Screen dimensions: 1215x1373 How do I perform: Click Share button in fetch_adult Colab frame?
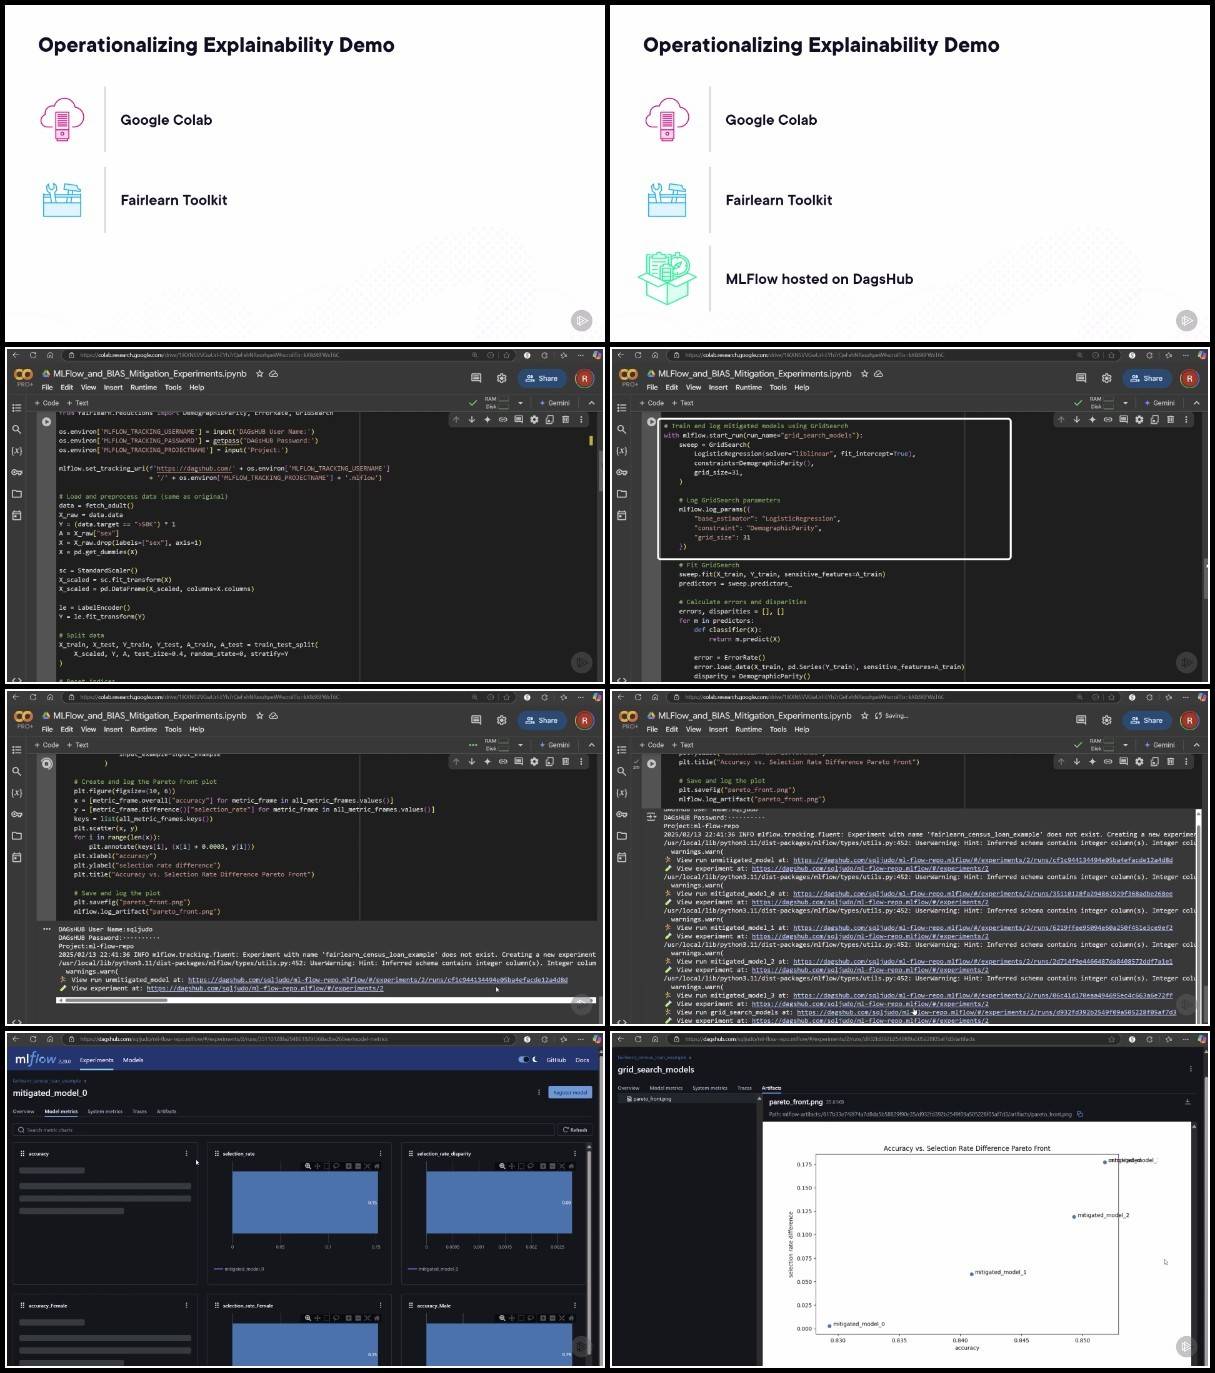(543, 378)
